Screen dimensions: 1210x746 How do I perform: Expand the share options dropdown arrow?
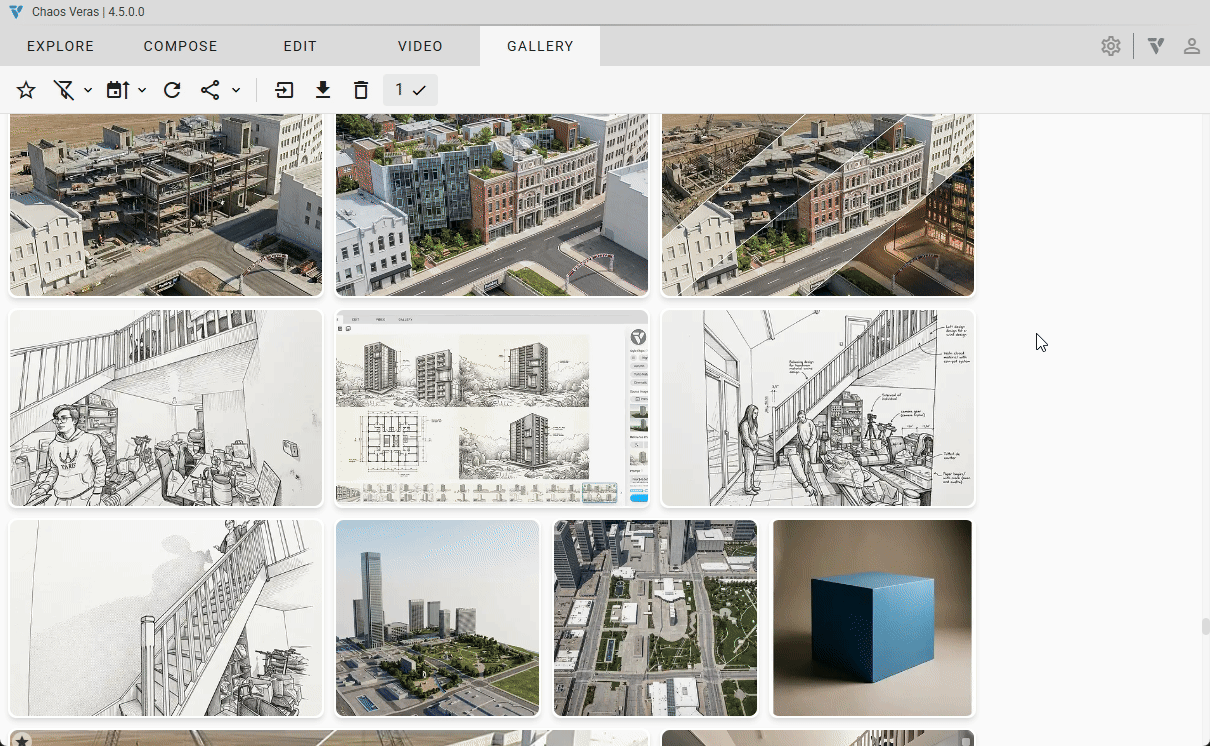tap(236, 90)
